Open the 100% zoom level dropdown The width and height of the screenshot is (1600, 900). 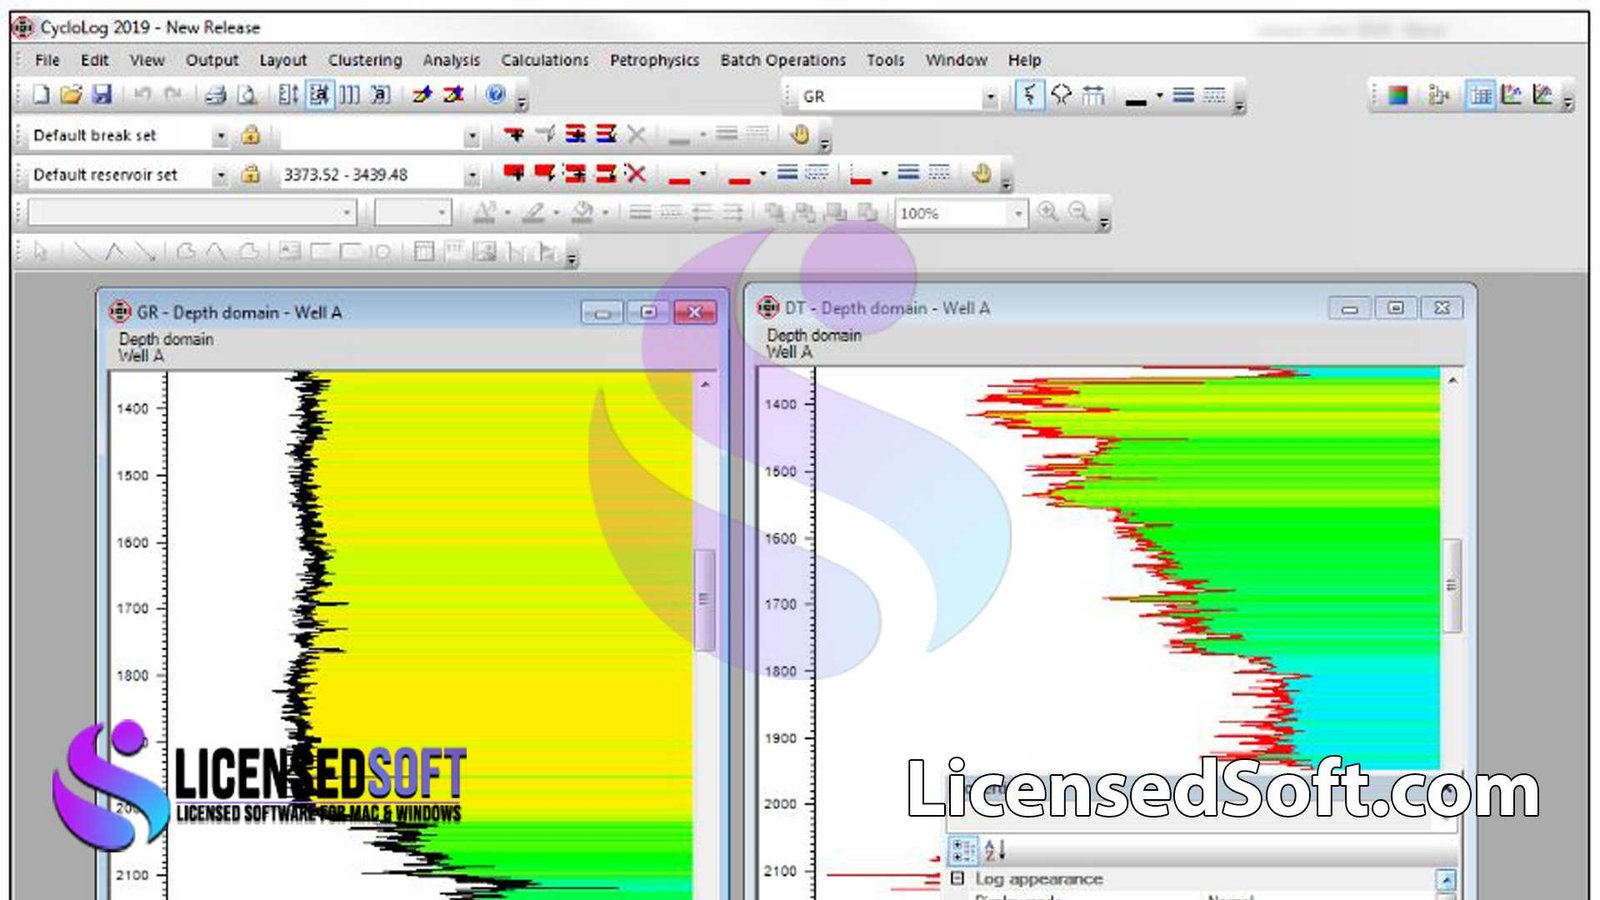point(1018,213)
